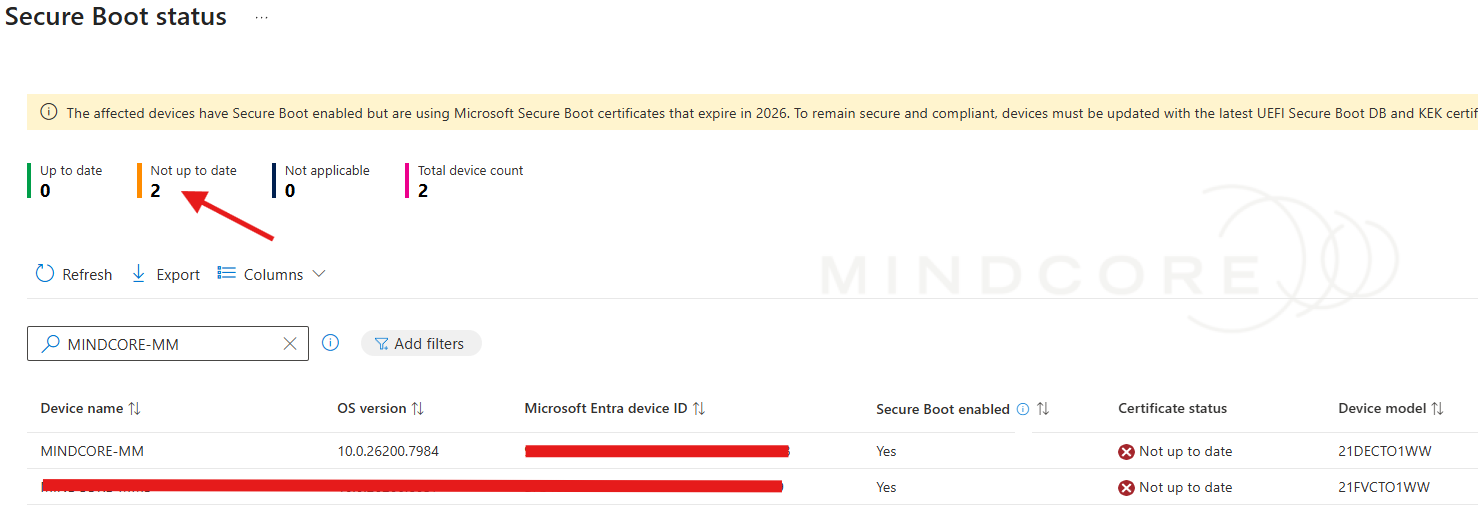
Task: Open the Columns list icon
Action: (227, 274)
